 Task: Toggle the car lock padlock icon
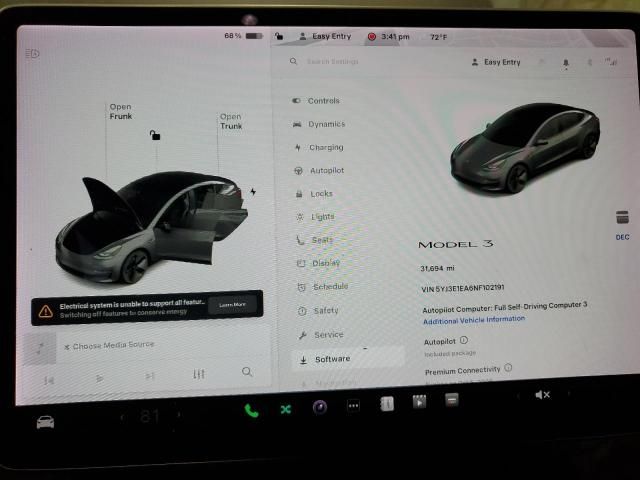[x=154, y=135]
